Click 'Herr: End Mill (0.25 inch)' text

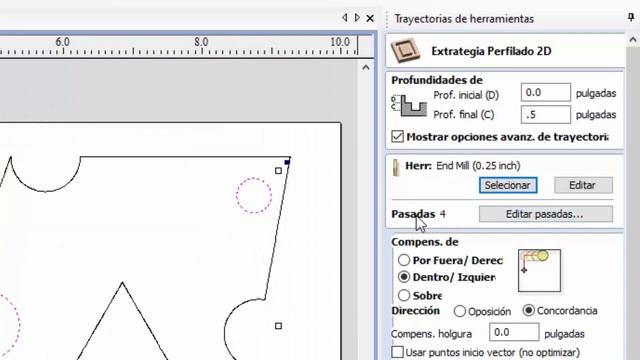point(463,166)
